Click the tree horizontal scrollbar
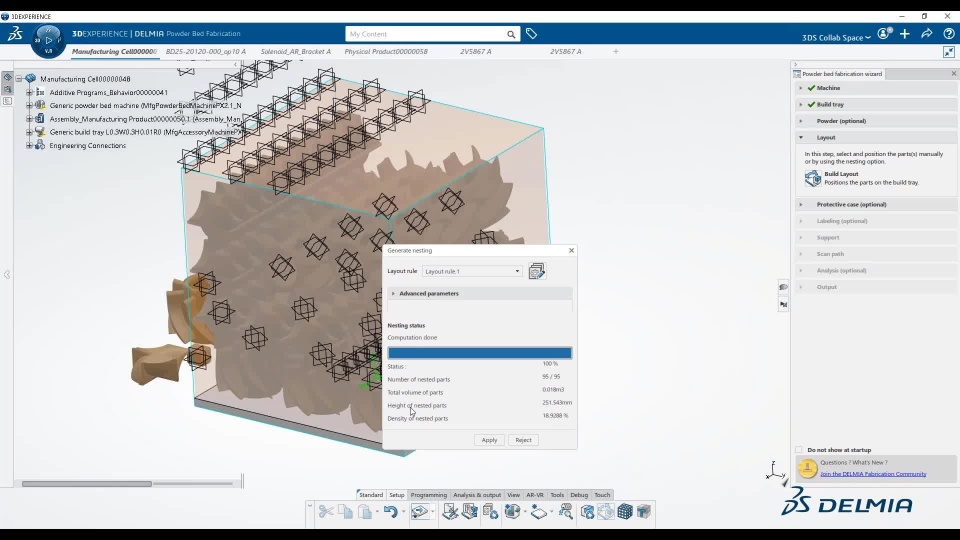Screen dimensions: 960x540 pos(87,484)
